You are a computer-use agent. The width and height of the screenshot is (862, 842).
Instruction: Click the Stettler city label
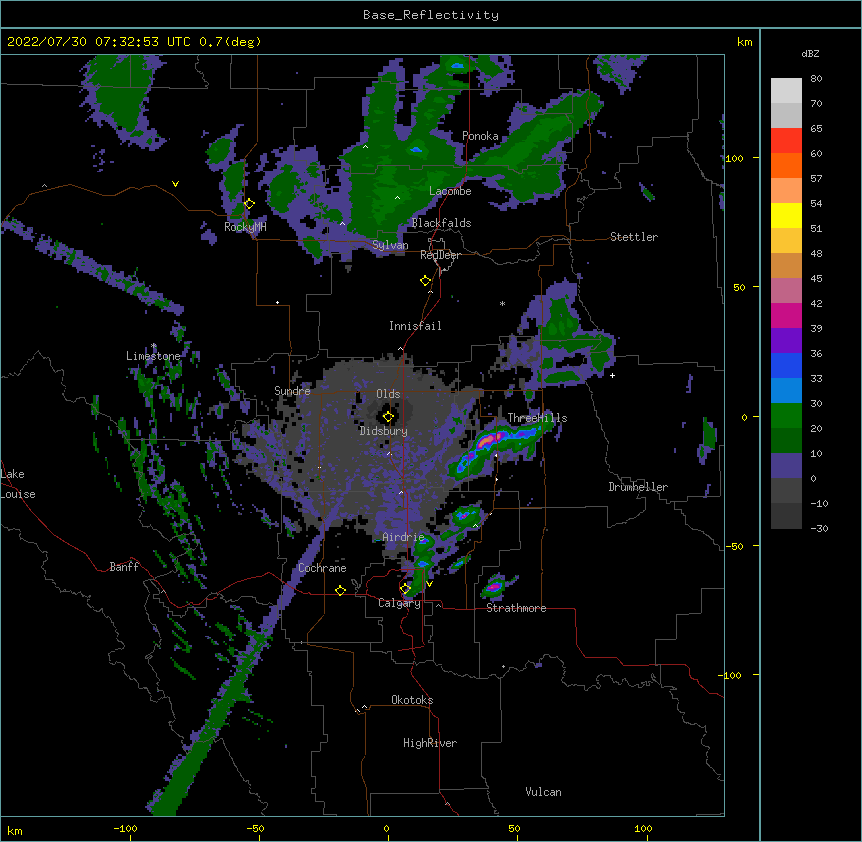click(634, 237)
